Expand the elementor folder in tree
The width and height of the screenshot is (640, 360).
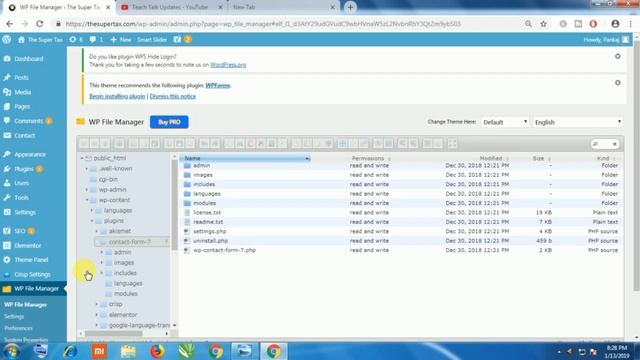point(97,315)
